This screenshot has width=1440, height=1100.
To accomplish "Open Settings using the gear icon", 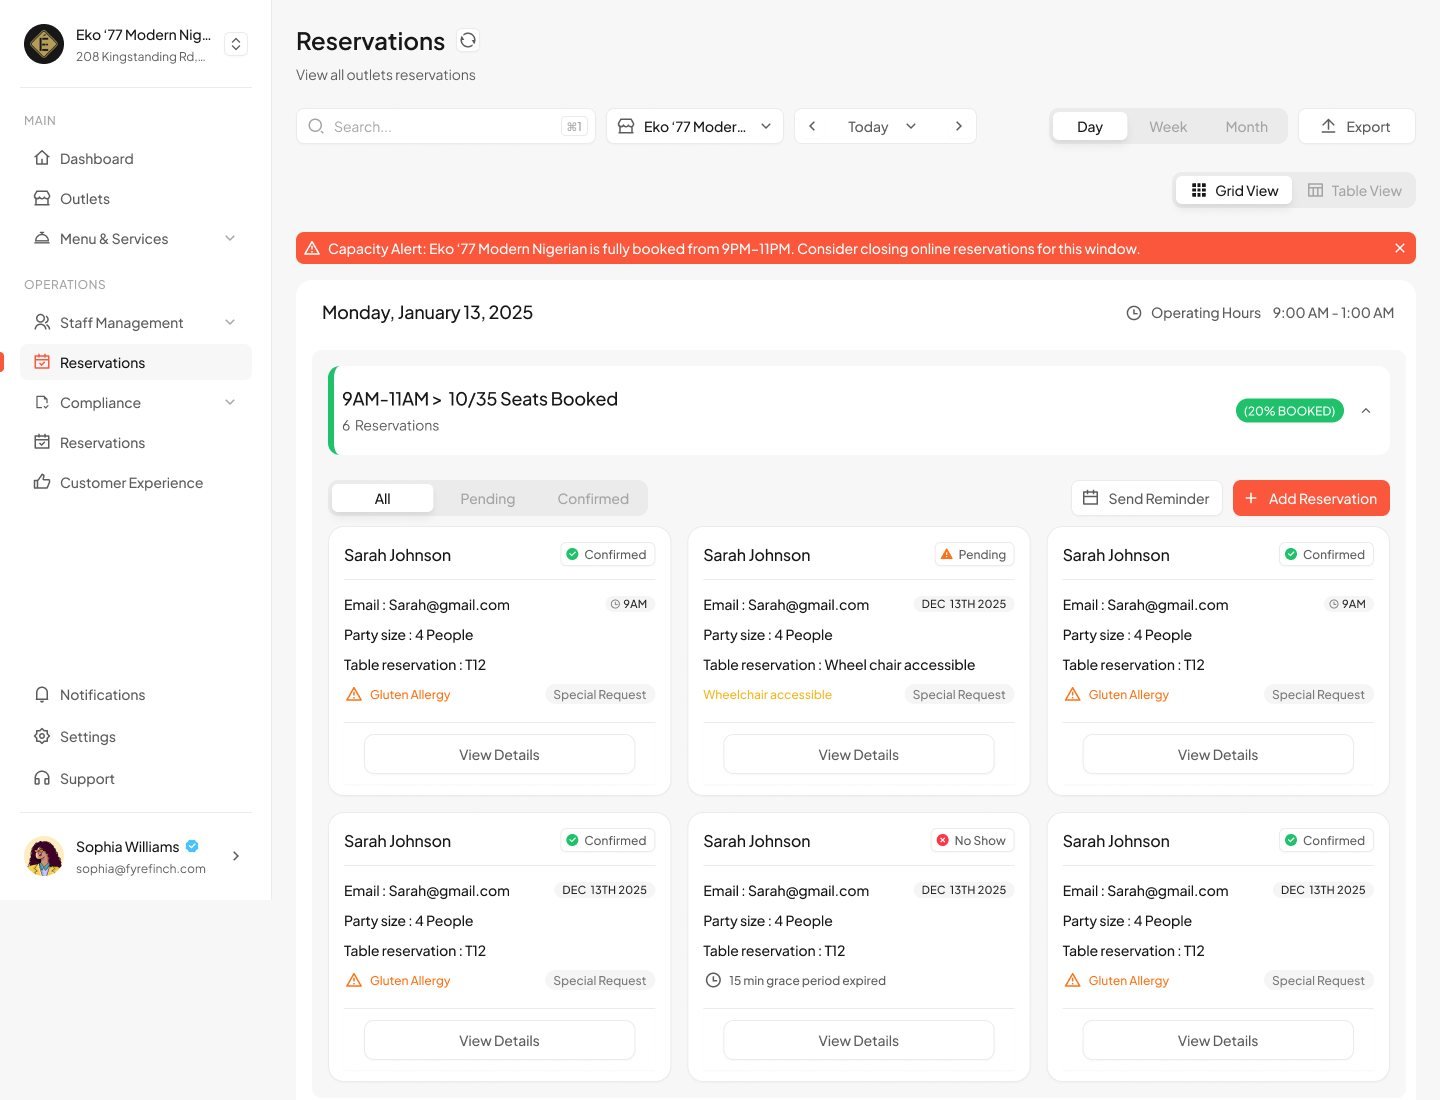I will tap(42, 736).
